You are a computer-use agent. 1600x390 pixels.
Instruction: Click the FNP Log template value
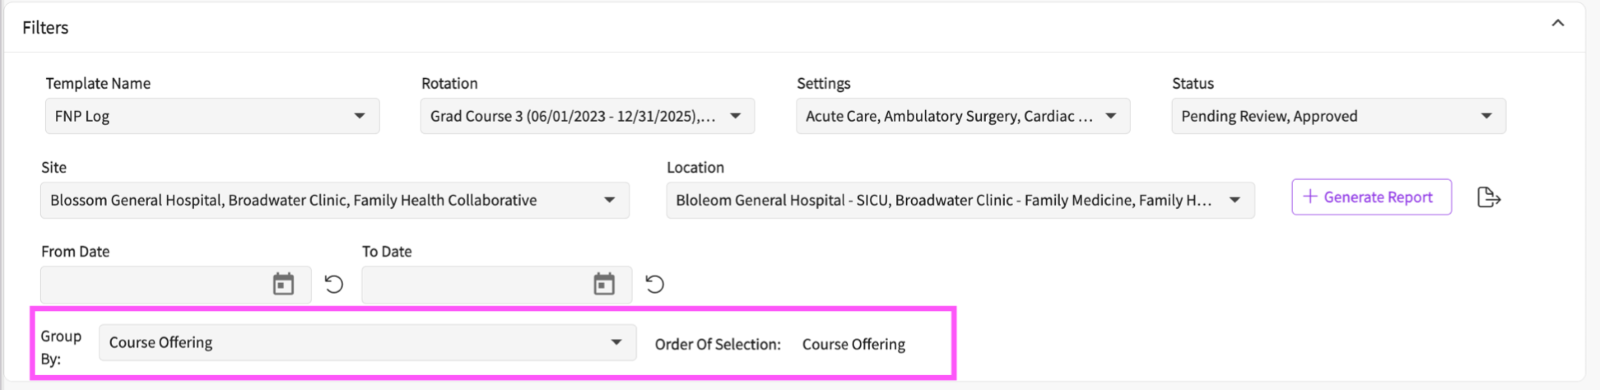click(82, 116)
